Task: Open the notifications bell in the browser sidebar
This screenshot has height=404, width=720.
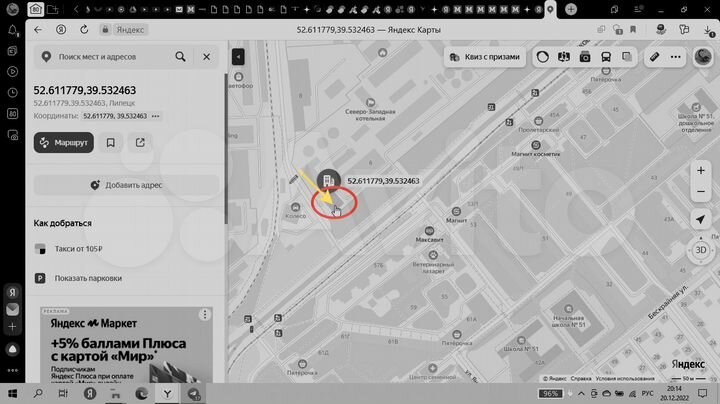Action: pos(13,30)
